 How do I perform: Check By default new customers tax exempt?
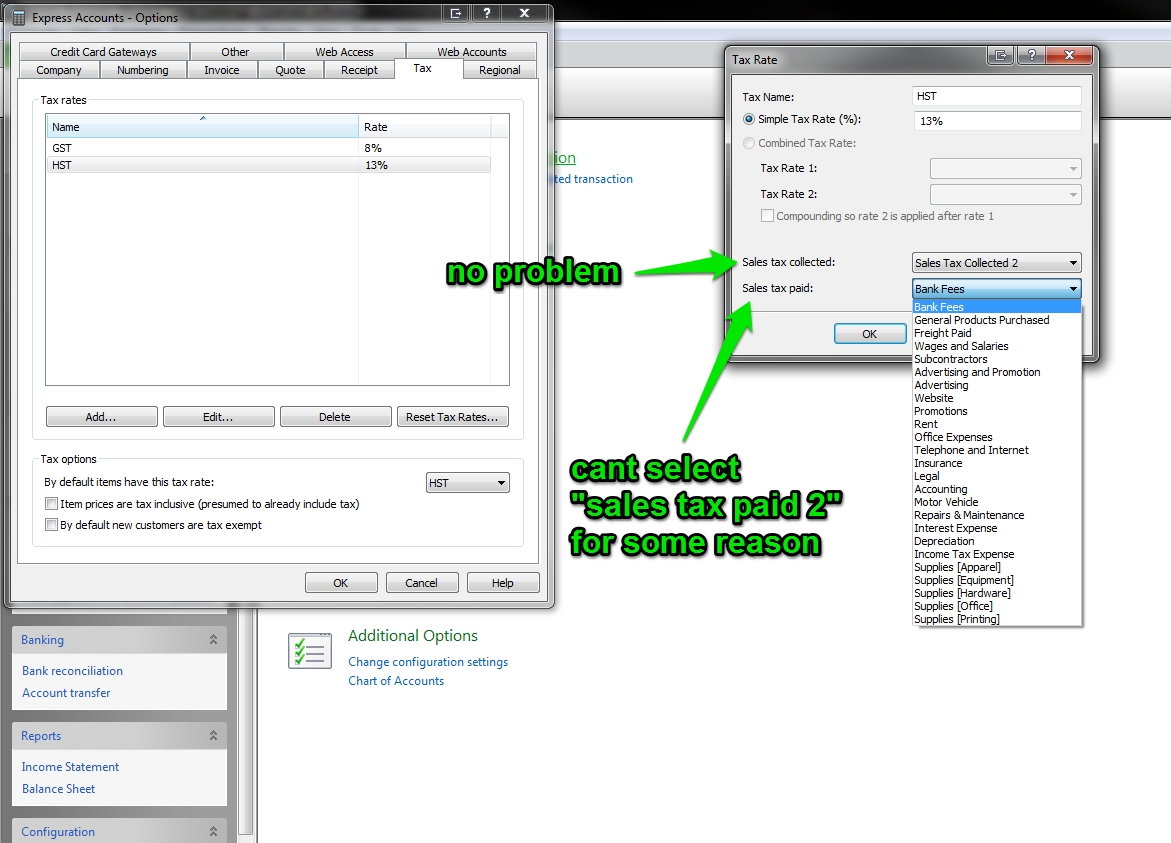(52, 525)
